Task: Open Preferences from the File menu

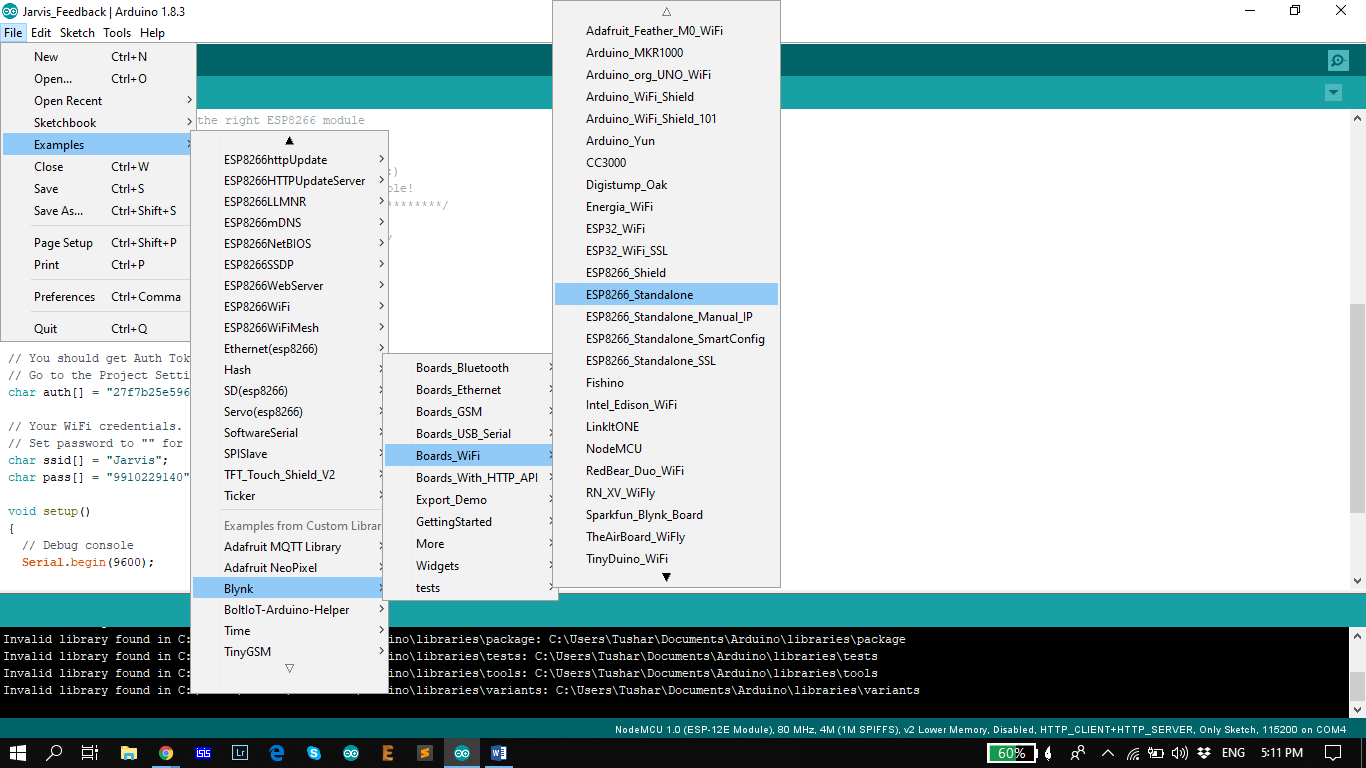Action: (x=65, y=296)
